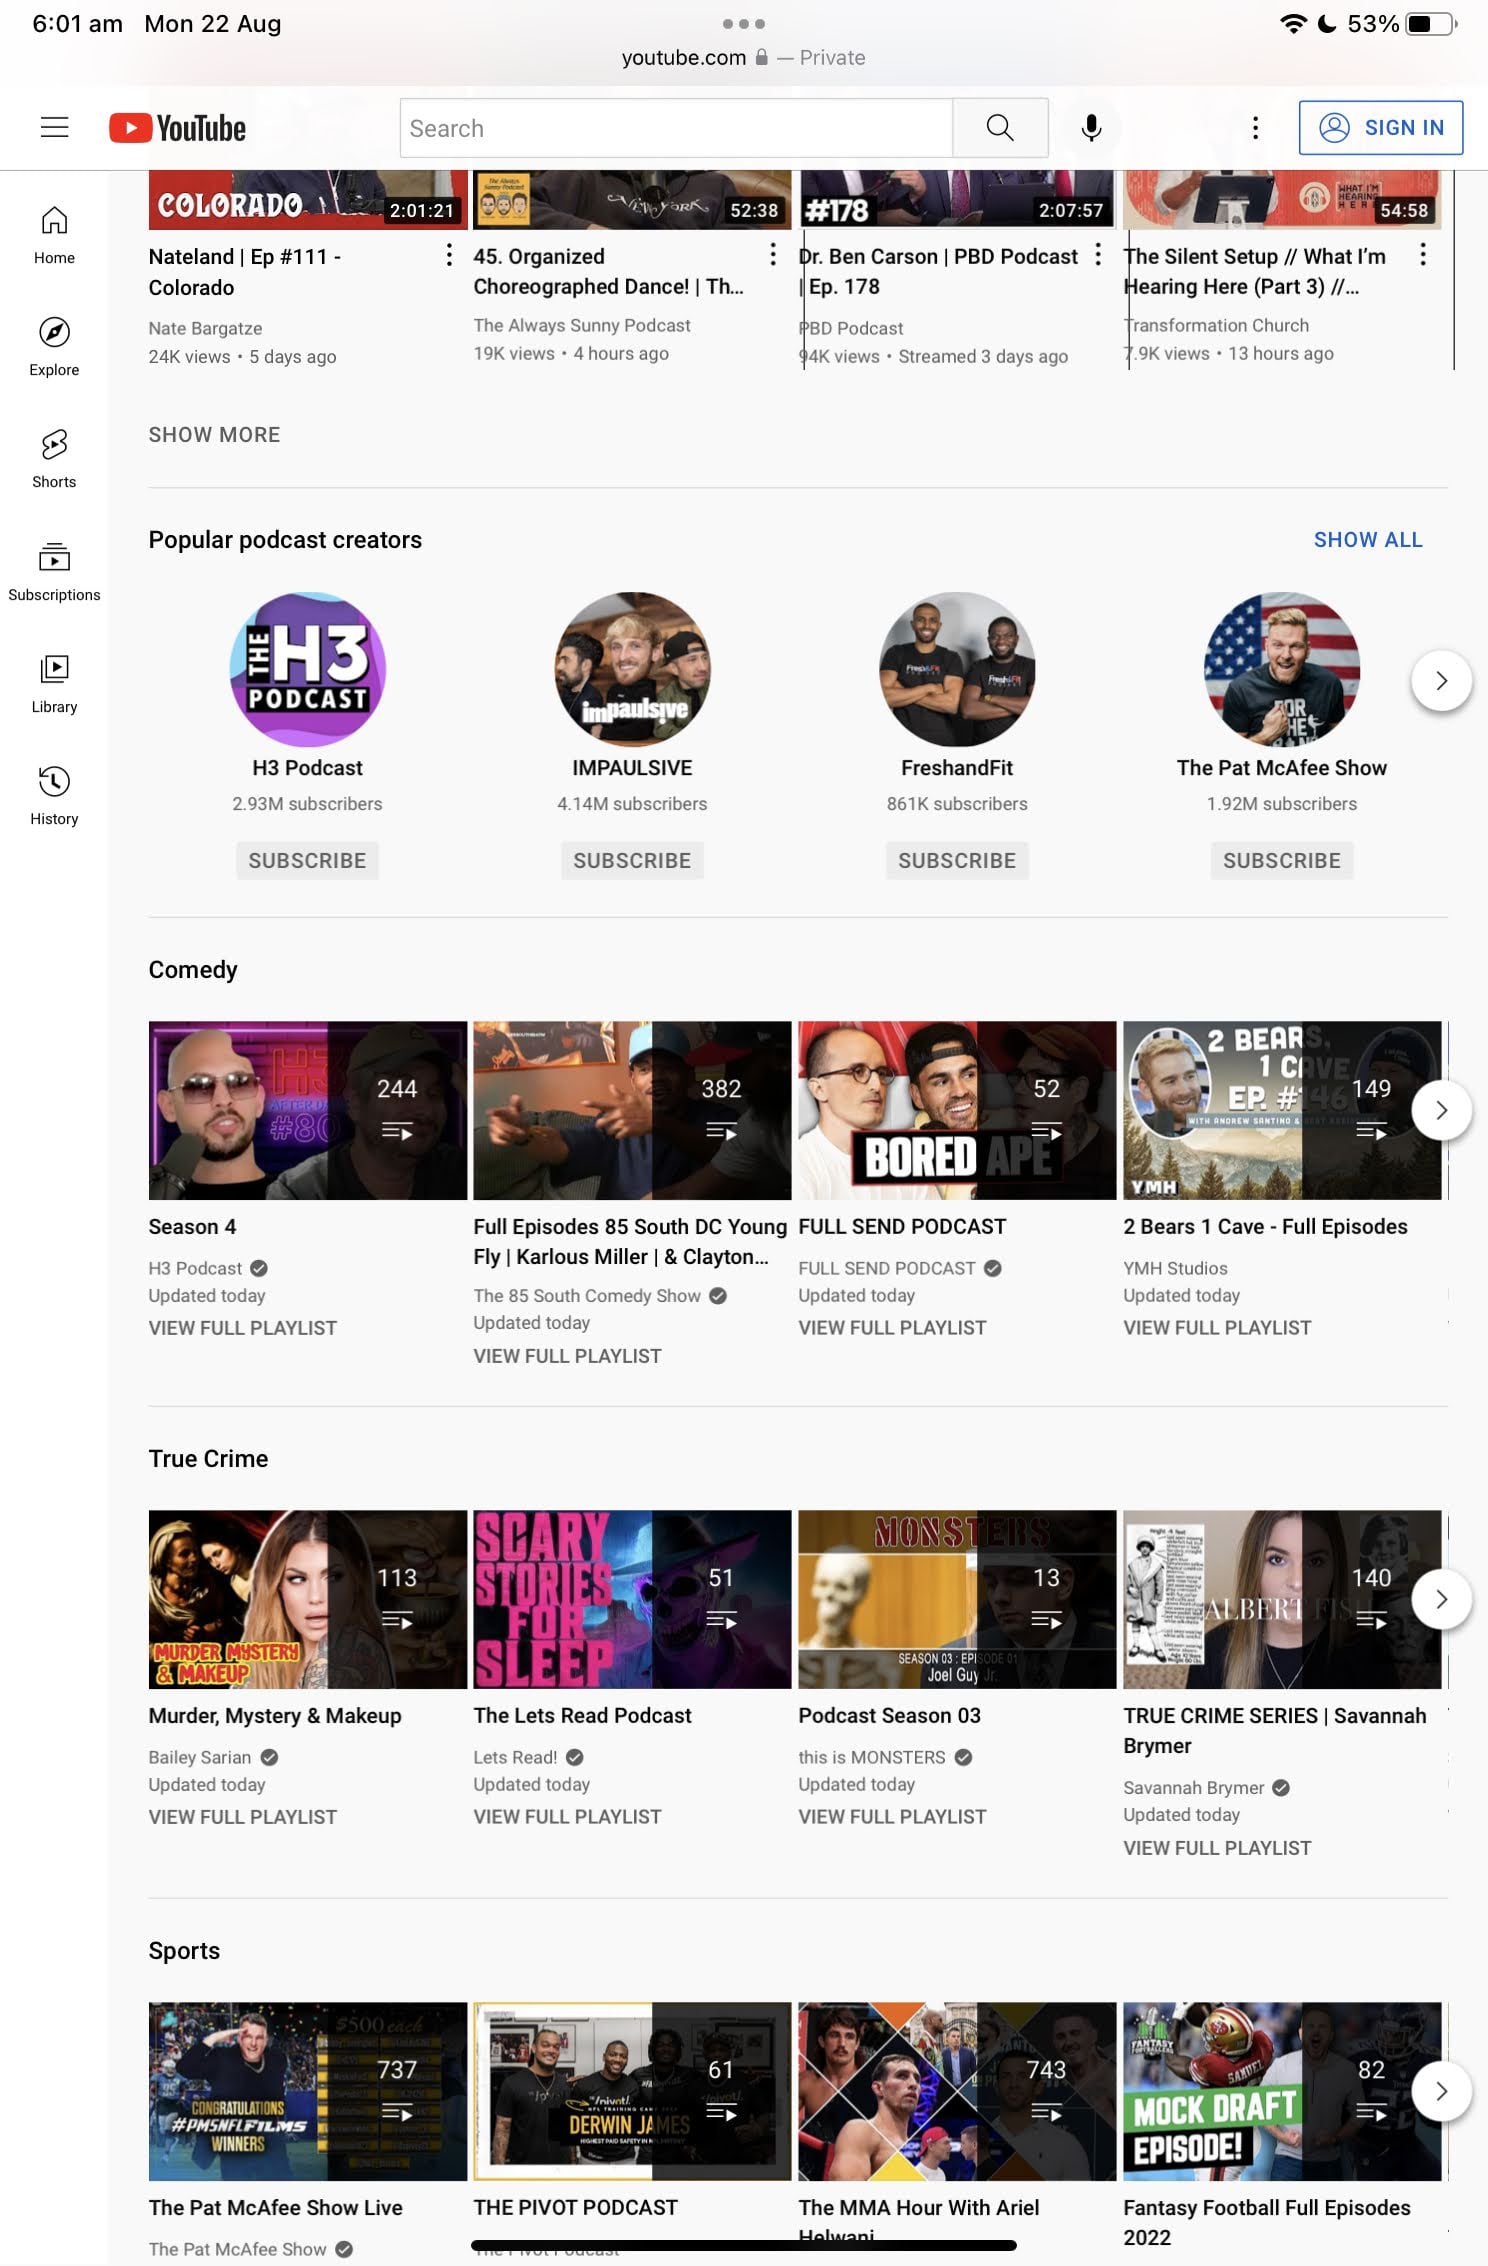Subscribe to H3 Podcast
1488x2266 pixels.
[x=307, y=861]
